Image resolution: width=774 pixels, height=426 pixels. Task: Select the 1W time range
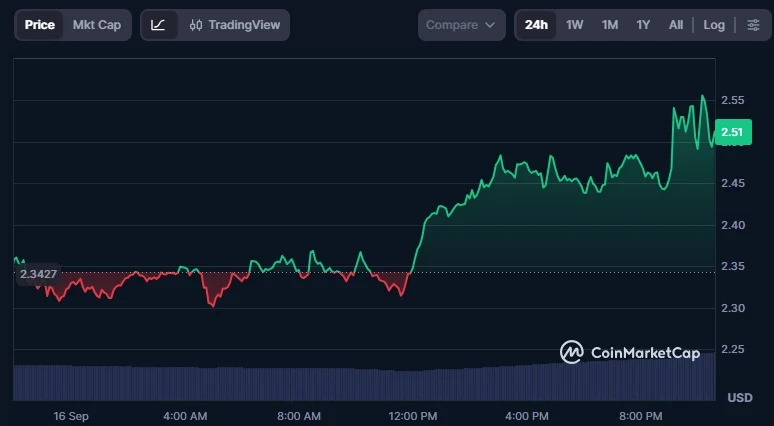(575, 25)
